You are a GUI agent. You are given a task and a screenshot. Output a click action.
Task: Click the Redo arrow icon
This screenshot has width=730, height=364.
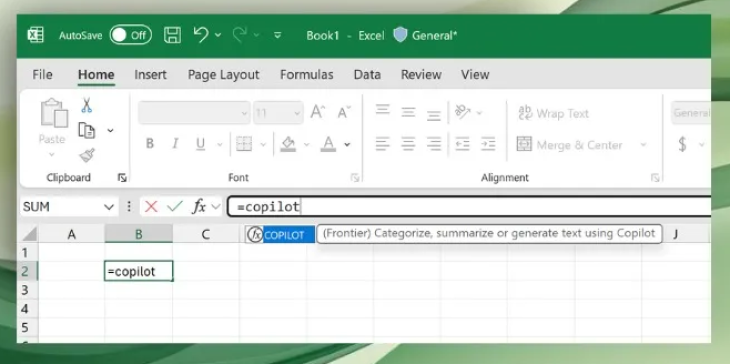coord(239,35)
